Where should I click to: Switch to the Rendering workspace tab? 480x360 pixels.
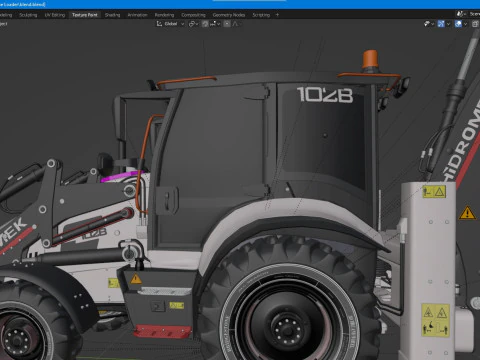pos(164,15)
